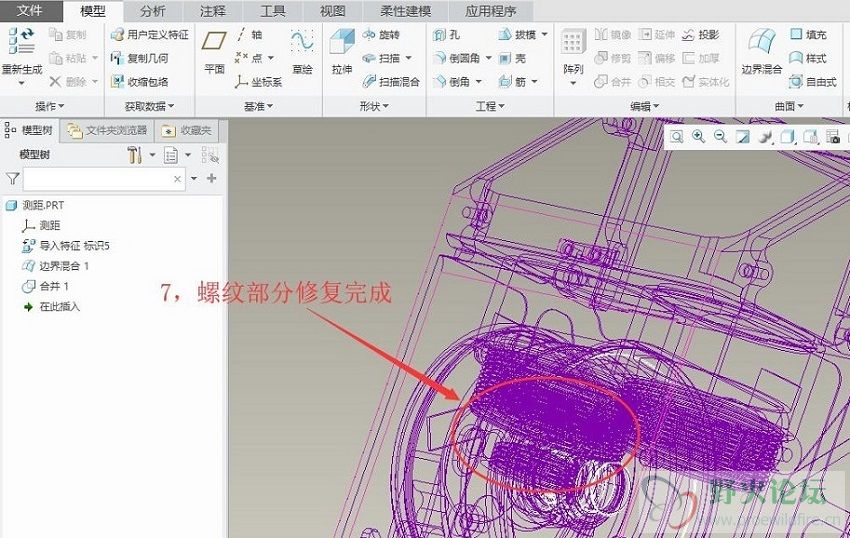Click the 样式 (Style) surface tool
This screenshot has height=538, width=850.
coord(808,58)
